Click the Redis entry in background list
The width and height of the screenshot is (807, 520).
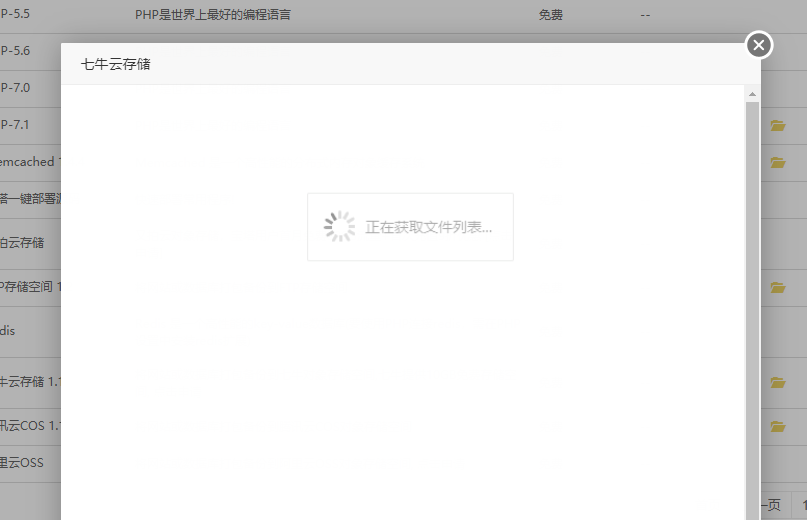pyautogui.click(x=8, y=331)
